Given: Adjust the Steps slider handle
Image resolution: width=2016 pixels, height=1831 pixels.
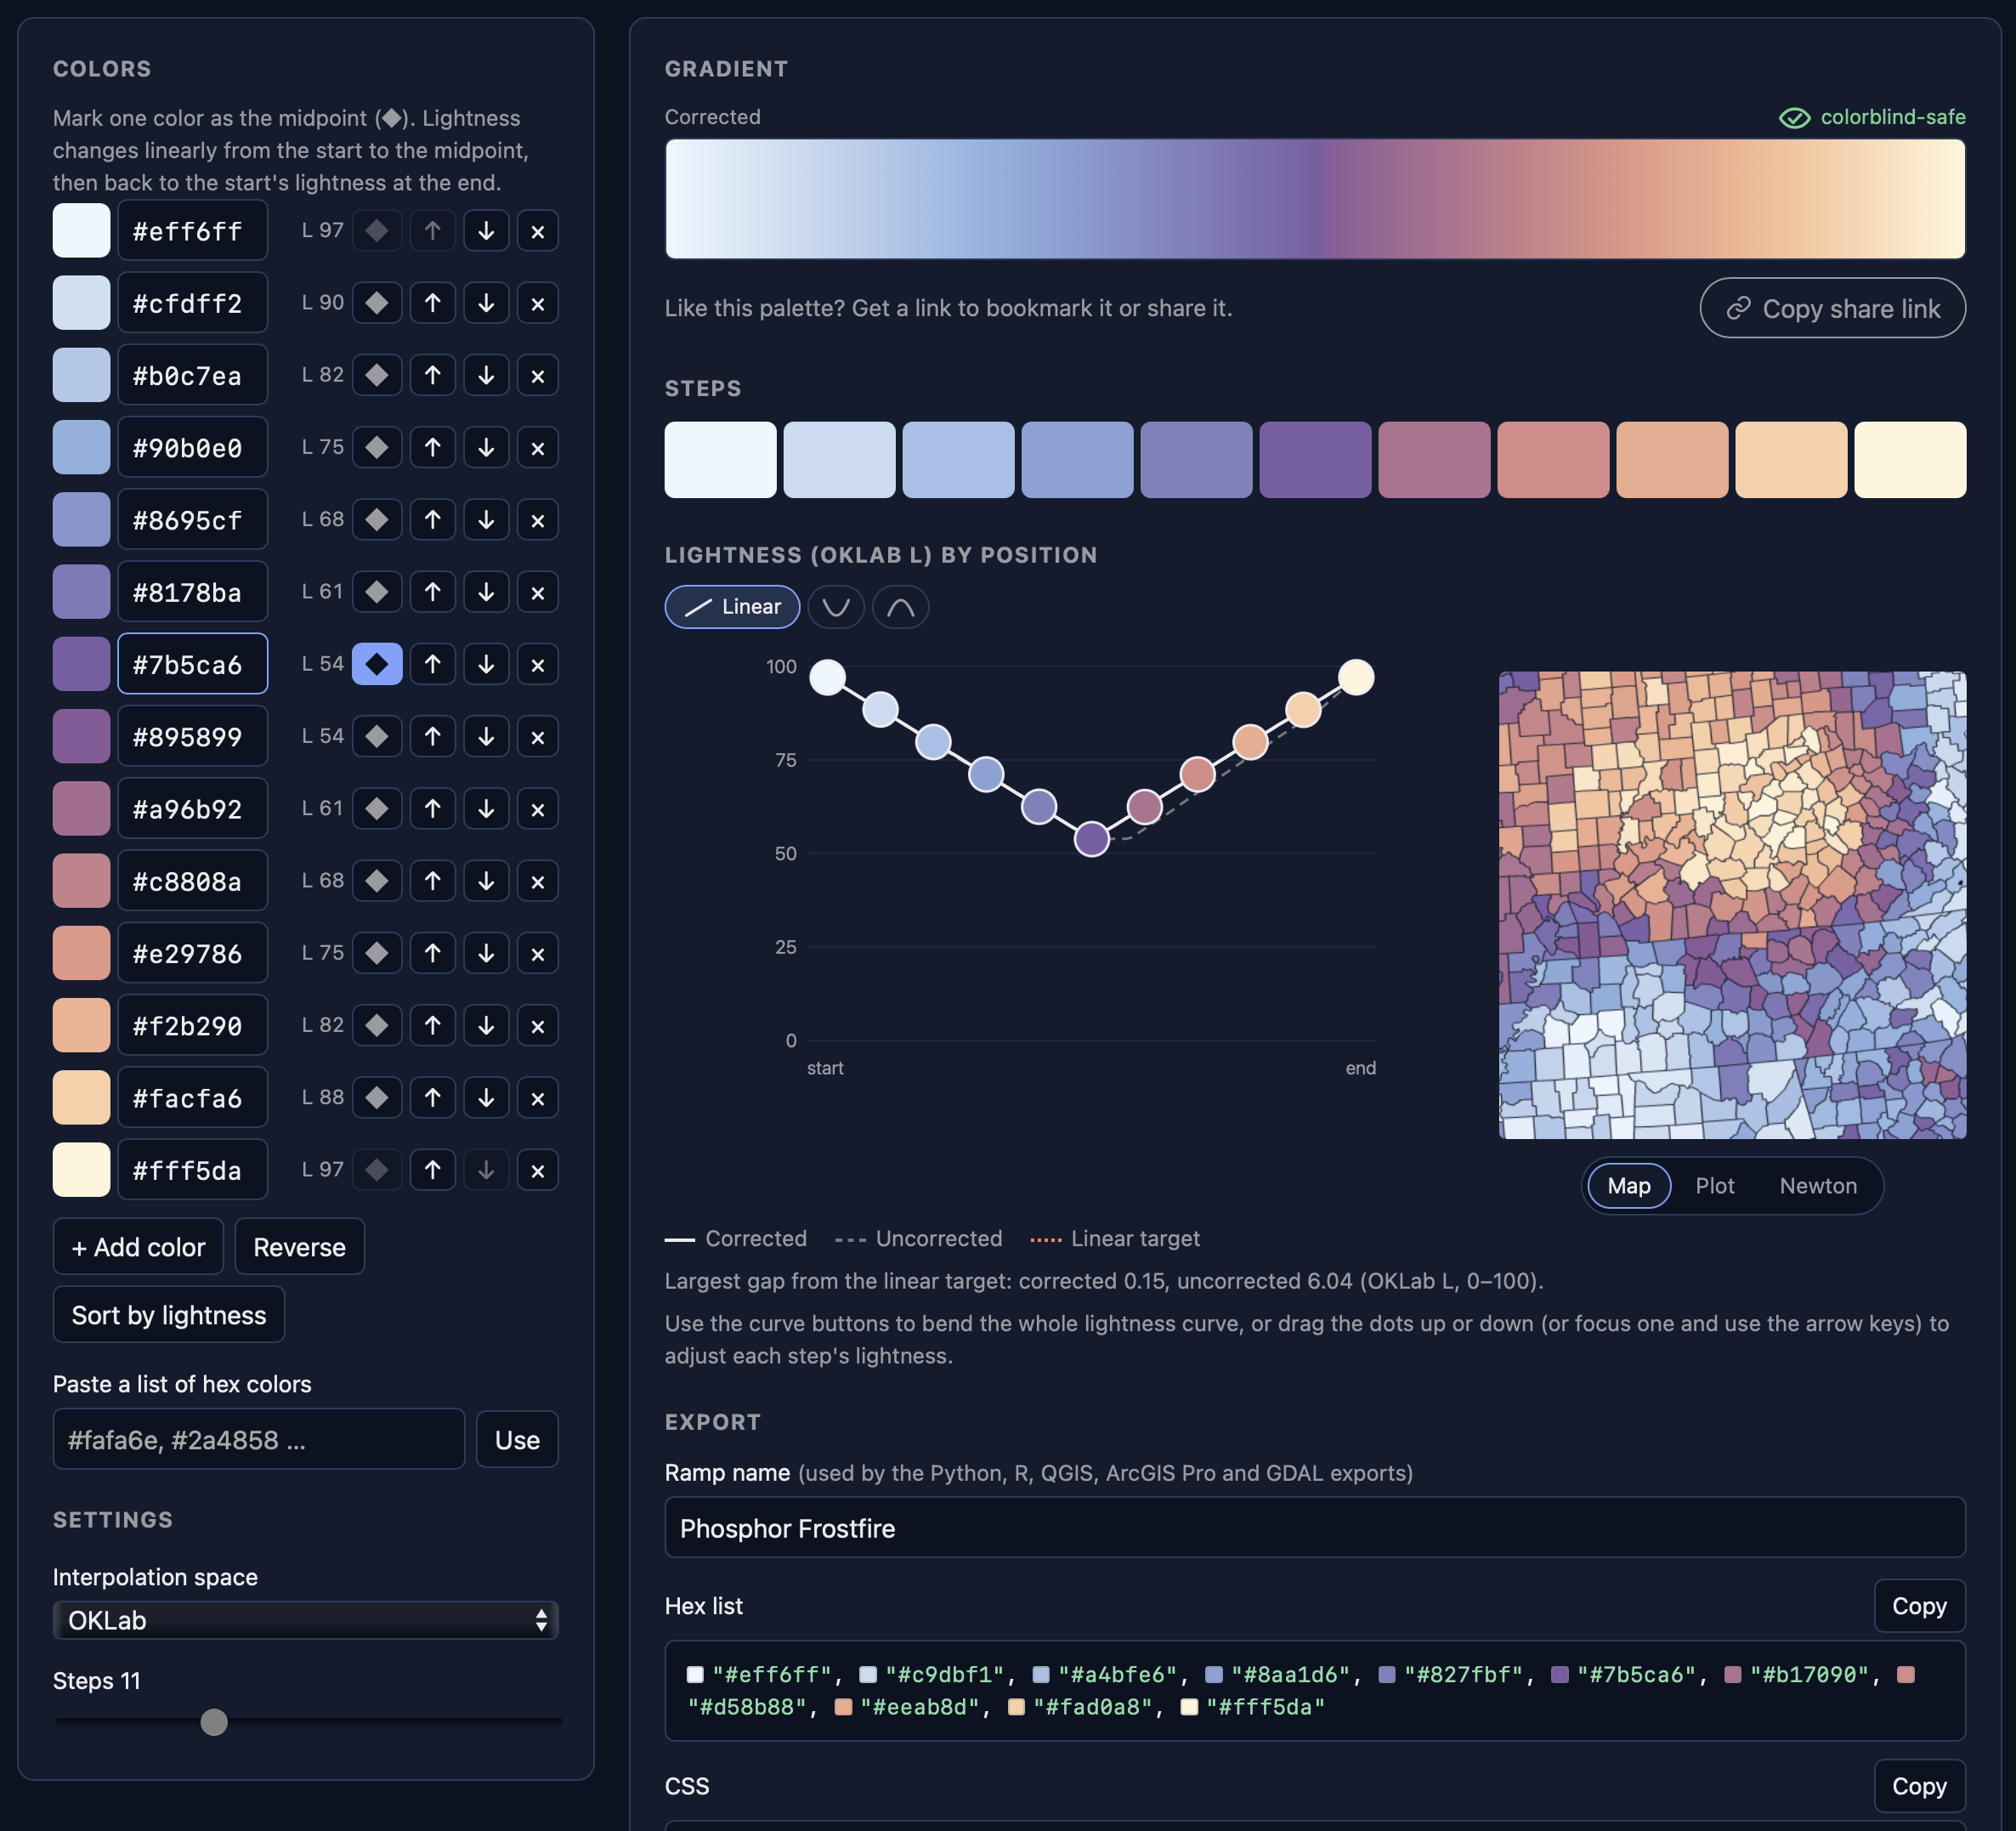Looking at the screenshot, I should point(214,1722).
